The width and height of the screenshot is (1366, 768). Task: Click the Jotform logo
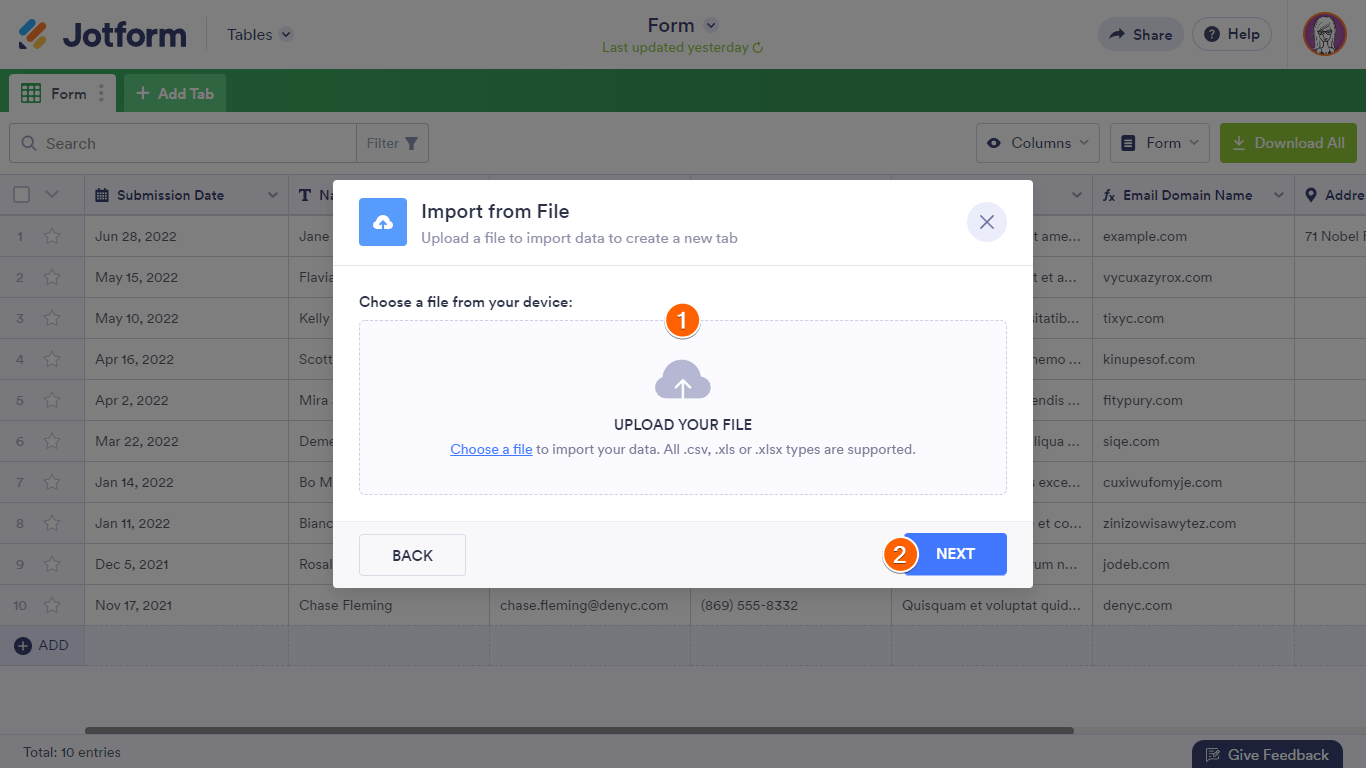tap(103, 34)
